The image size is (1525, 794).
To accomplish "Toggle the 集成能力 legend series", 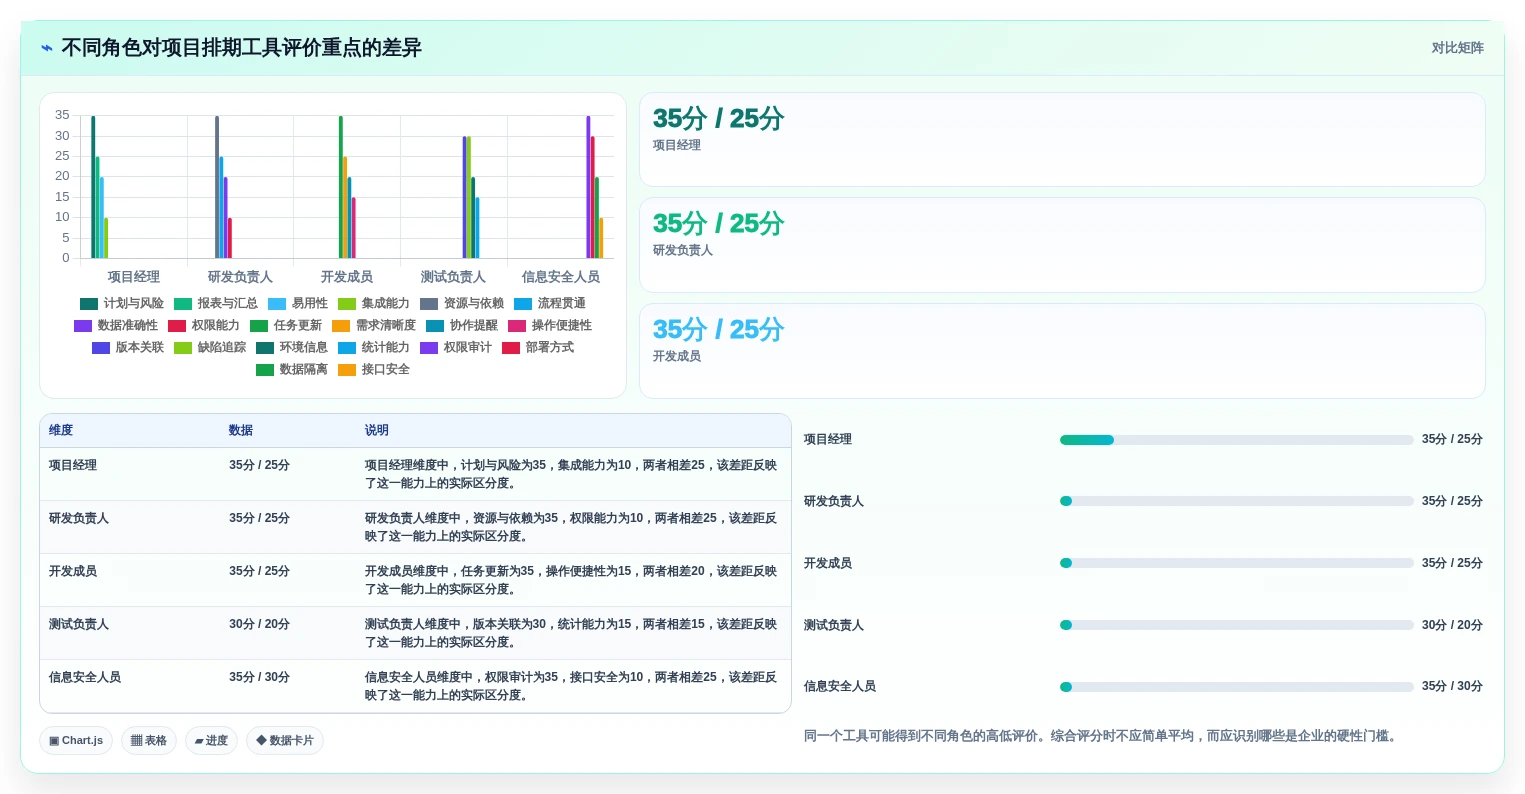I will point(374,304).
